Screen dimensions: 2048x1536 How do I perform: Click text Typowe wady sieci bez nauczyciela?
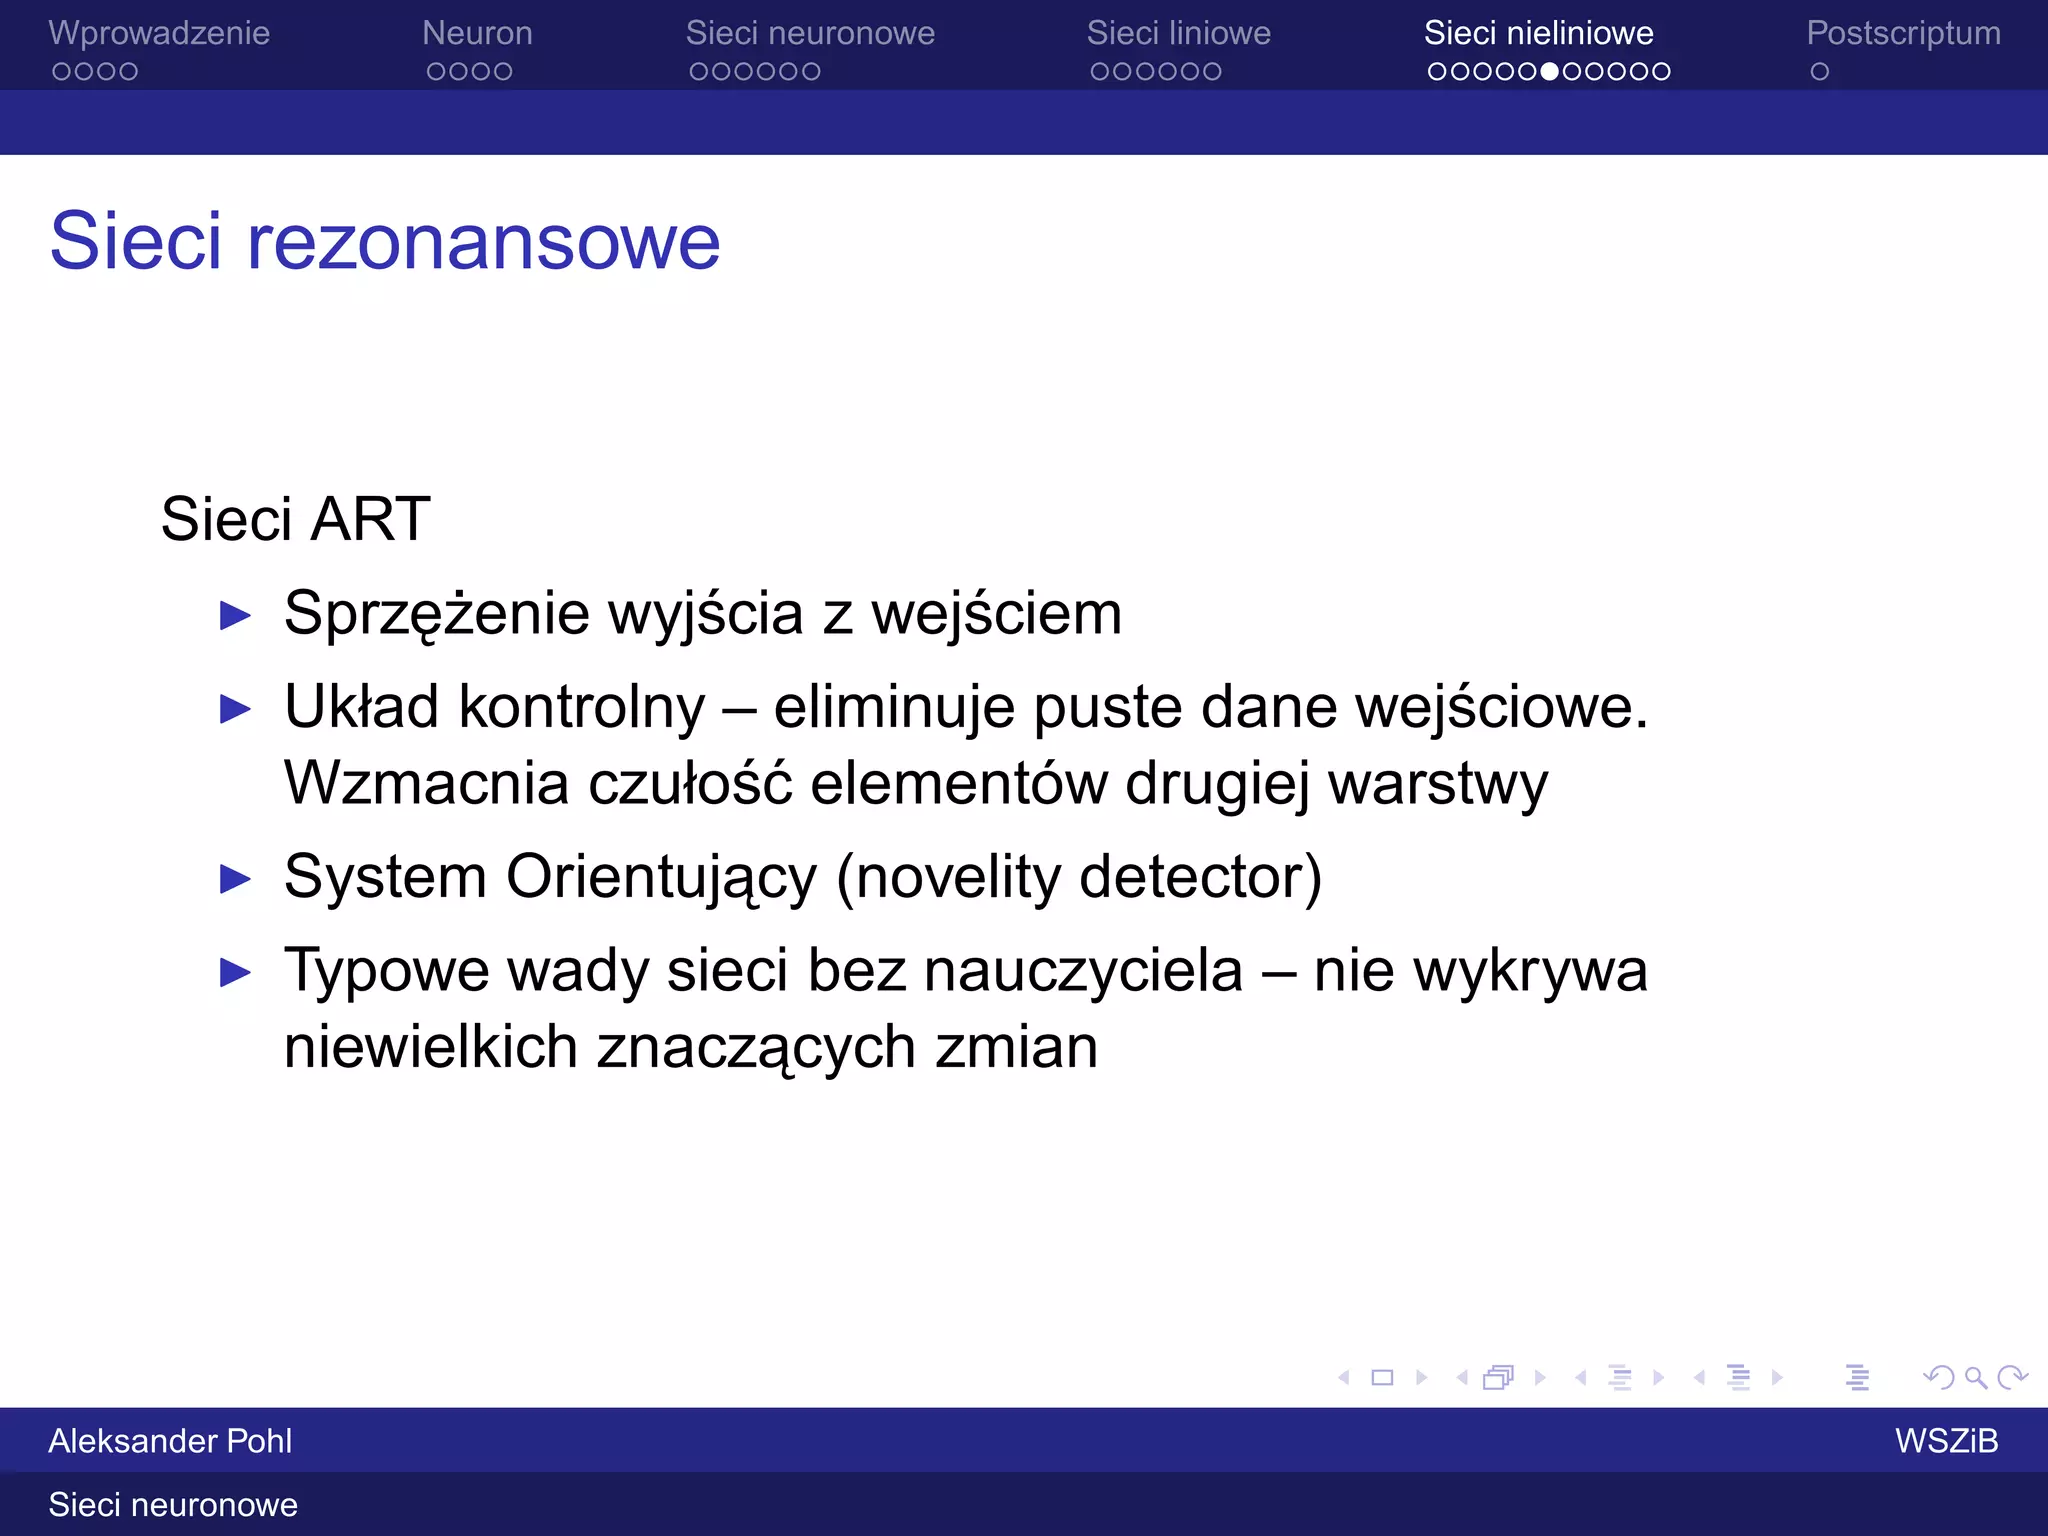pyautogui.click(x=764, y=971)
